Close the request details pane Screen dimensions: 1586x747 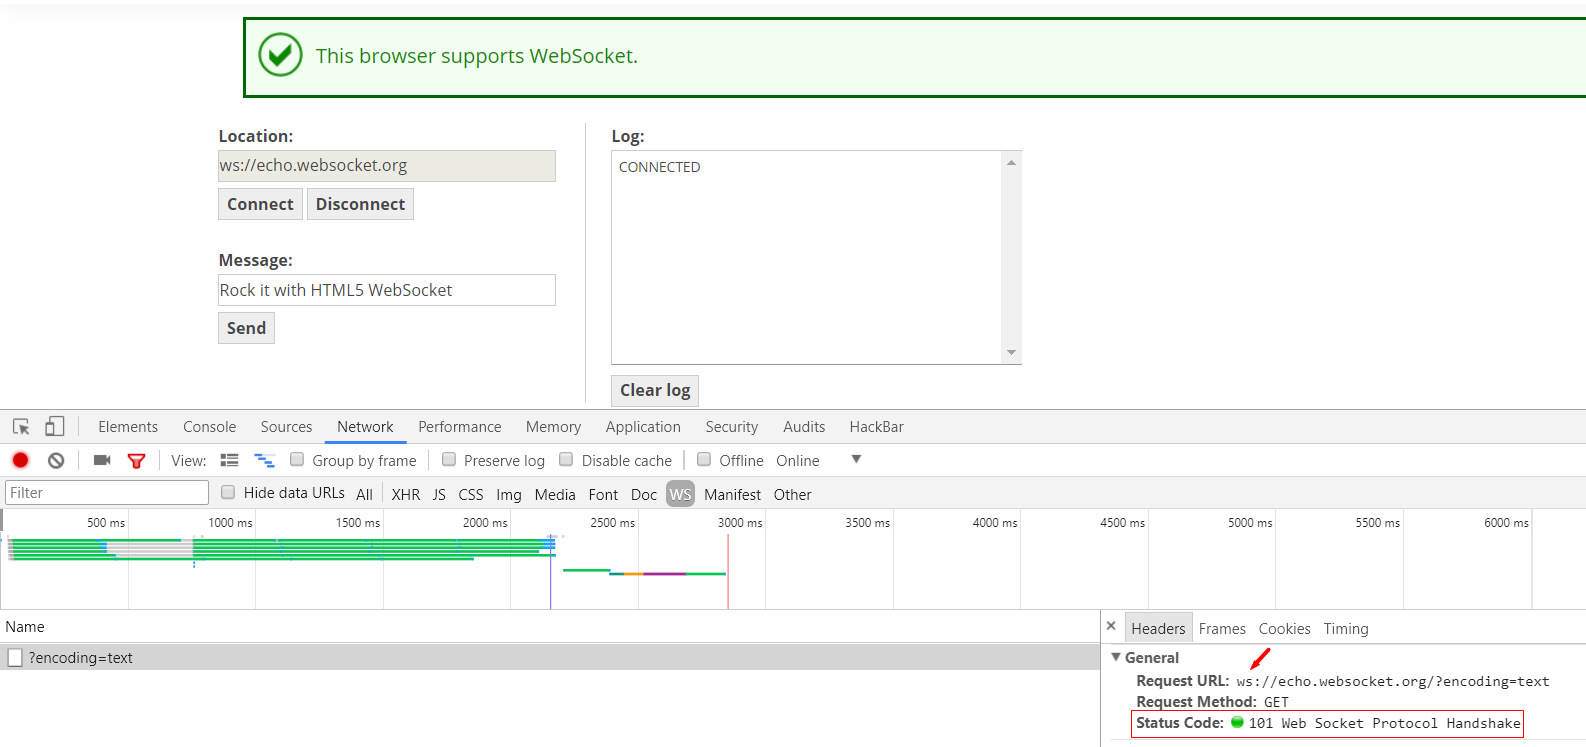[1111, 626]
